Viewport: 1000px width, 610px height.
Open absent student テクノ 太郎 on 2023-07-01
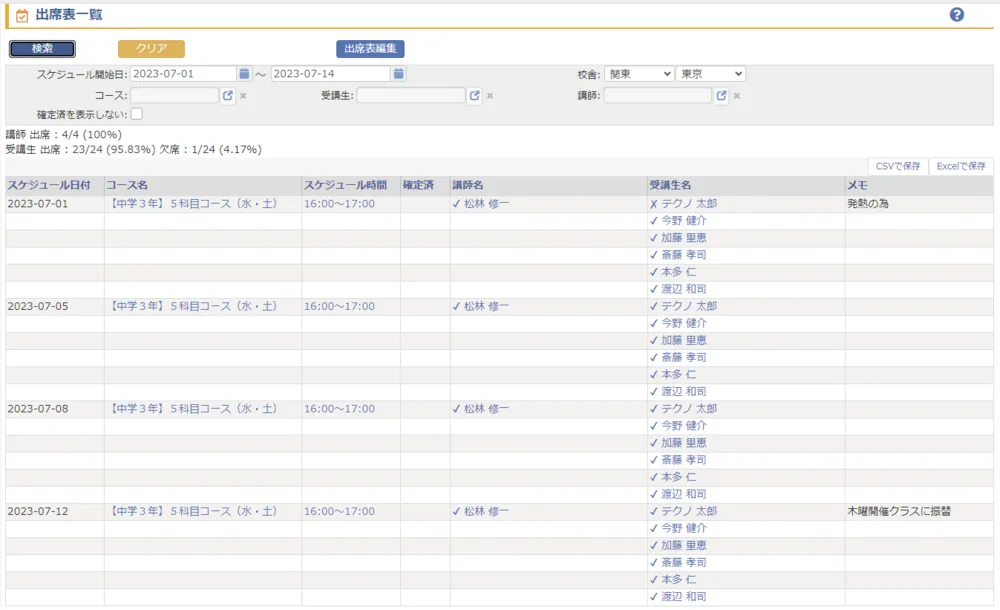coord(689,204)
